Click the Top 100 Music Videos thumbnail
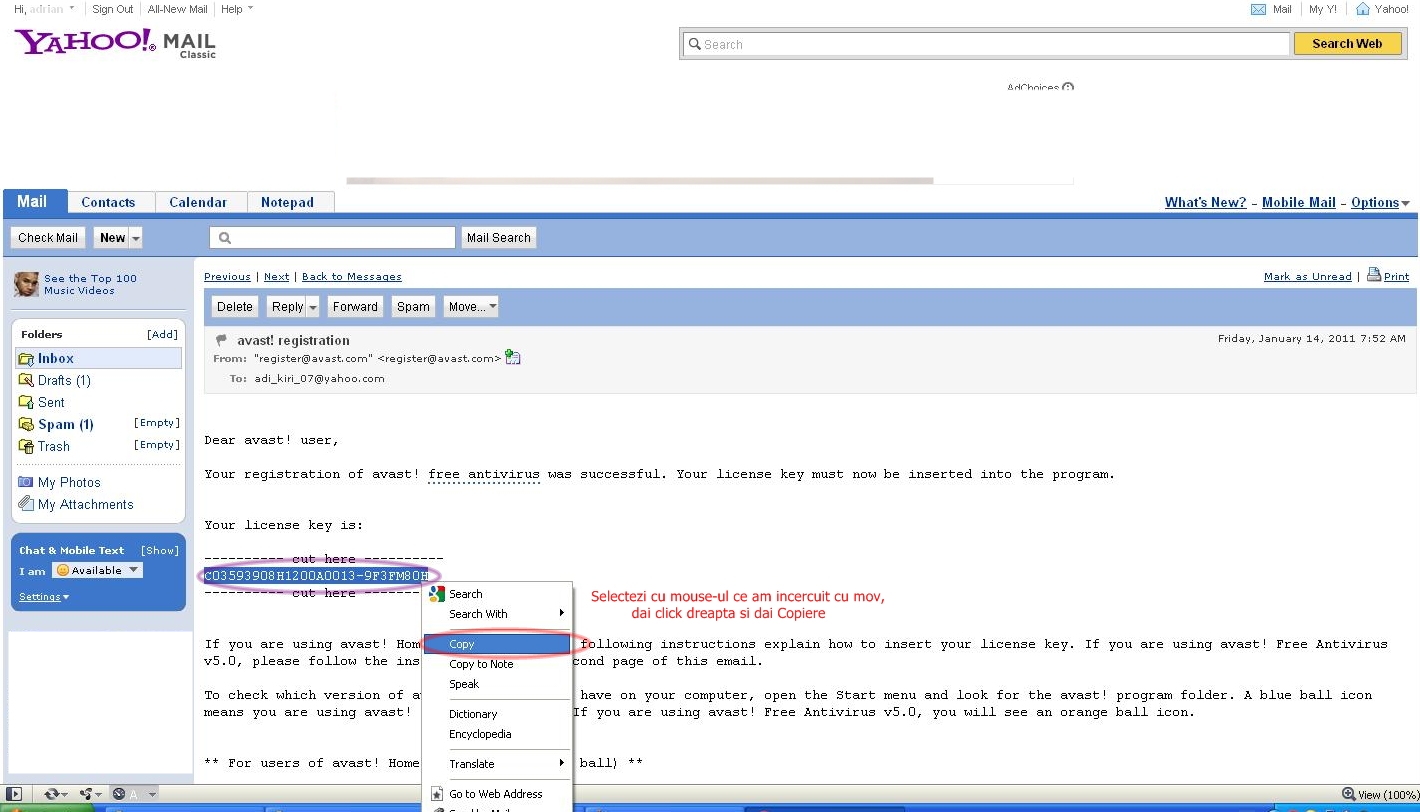1420x812 pixels. pyautogui.click(x=26, y=284)
